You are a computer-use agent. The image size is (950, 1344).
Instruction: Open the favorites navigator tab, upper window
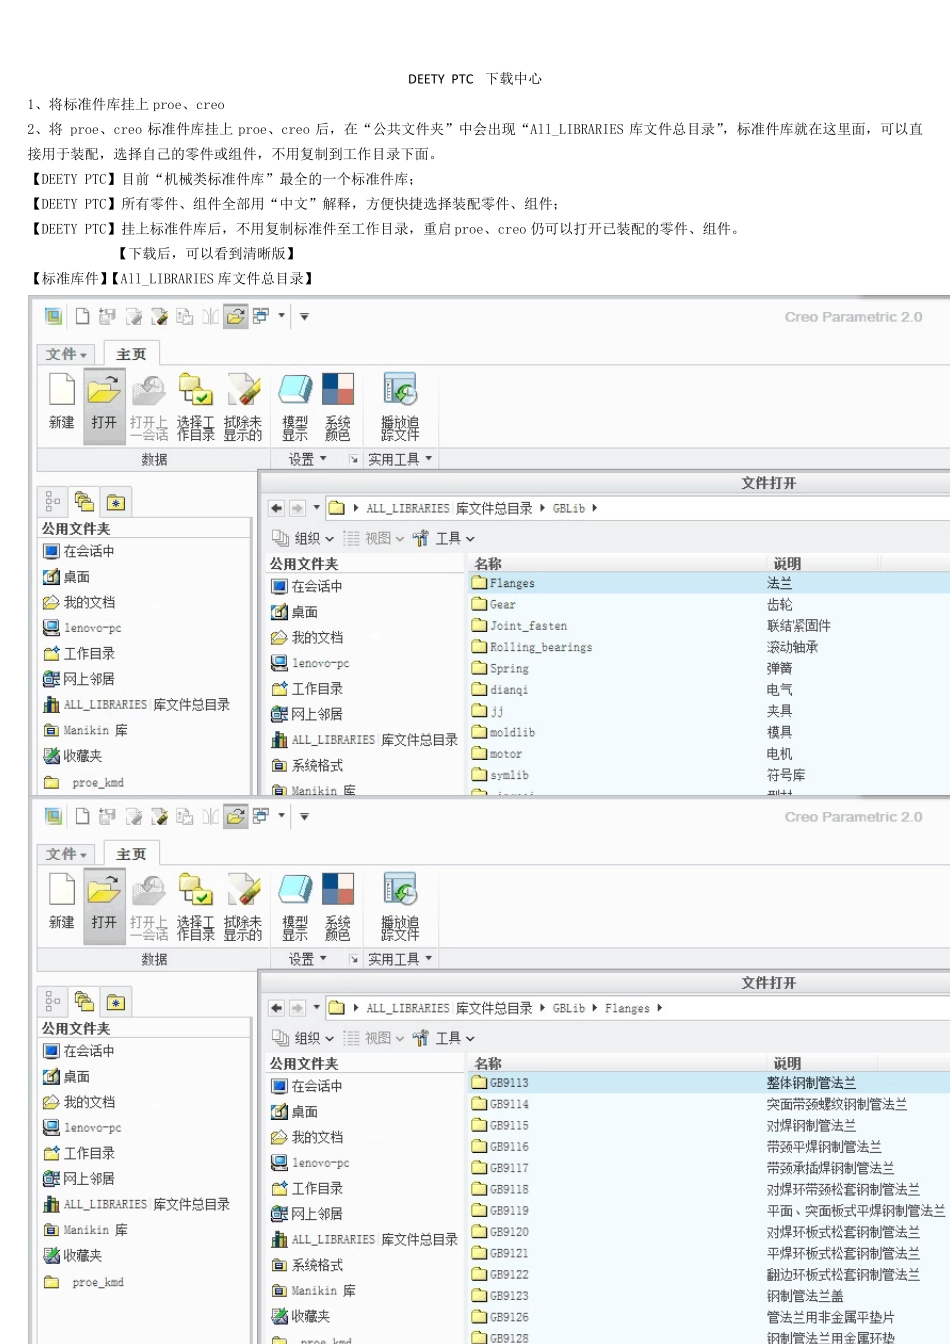tap(116, 502)
